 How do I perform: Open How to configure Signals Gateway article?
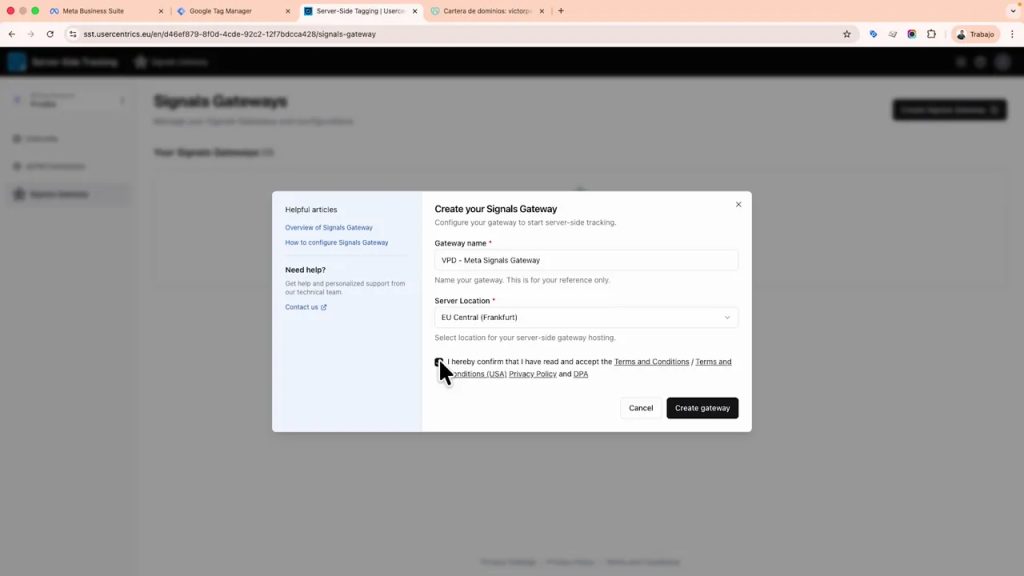coord(336,242)
